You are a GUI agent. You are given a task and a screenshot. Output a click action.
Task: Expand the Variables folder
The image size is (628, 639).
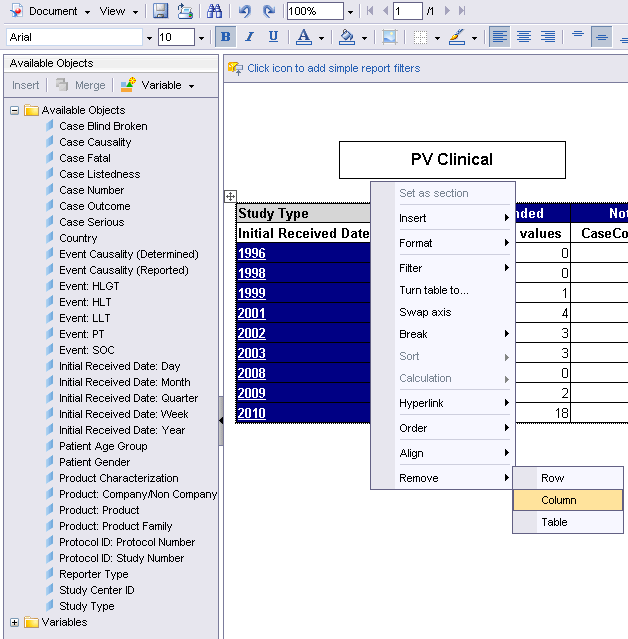point(15,622)
